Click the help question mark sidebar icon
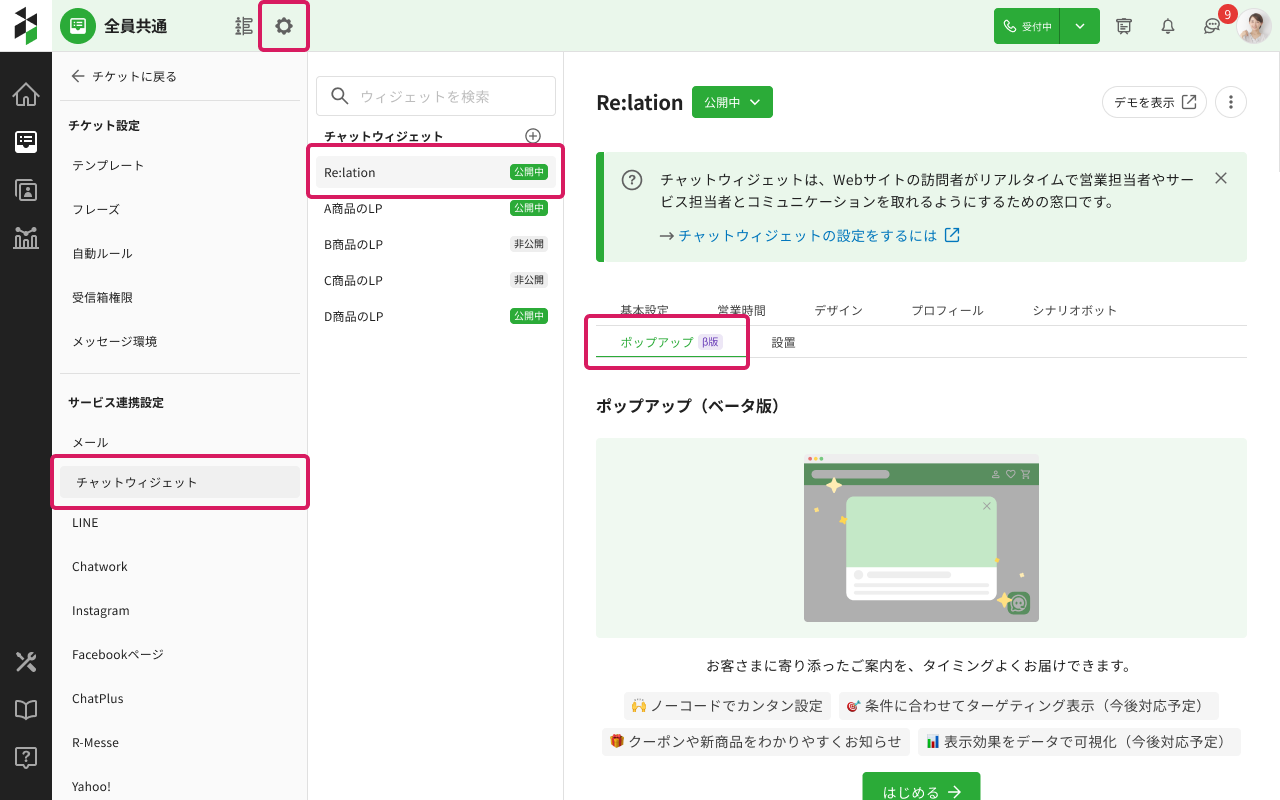The height and width of the screenshot is (800, 1280). click(26, 757)
